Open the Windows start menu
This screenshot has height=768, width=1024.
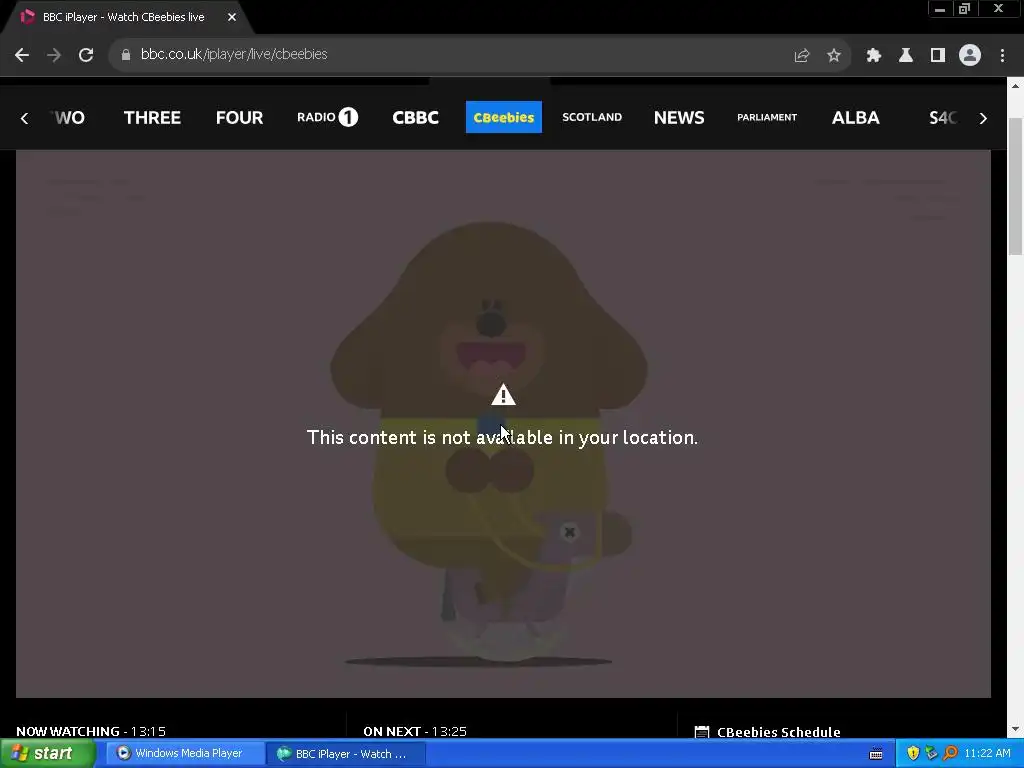pos(48,753)
